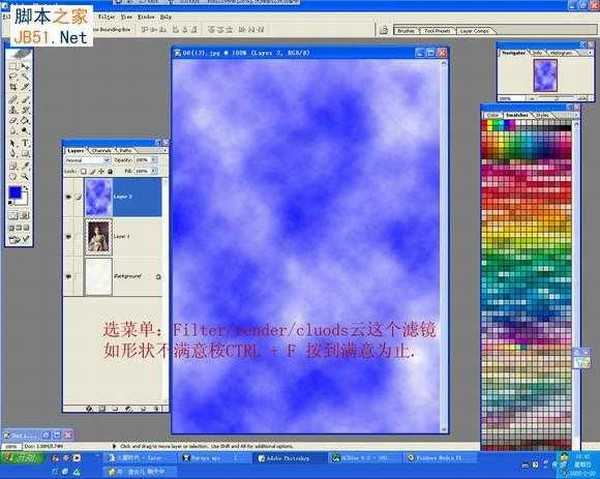600x479 pixels.
Task: Select the Hand tool
Action: click(x=13, y=177)
